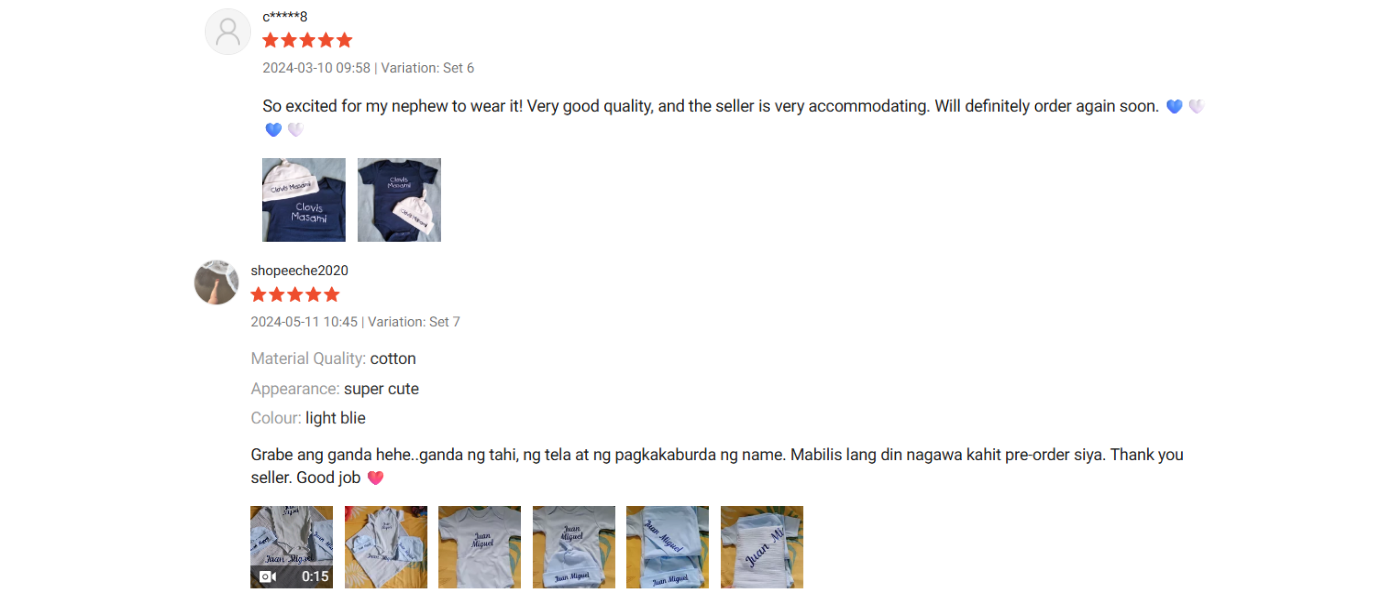The width and height of the screenshot is (1400, 600).
Task: Click the pink heart emoji after Good job
Action: click(376, 478)
